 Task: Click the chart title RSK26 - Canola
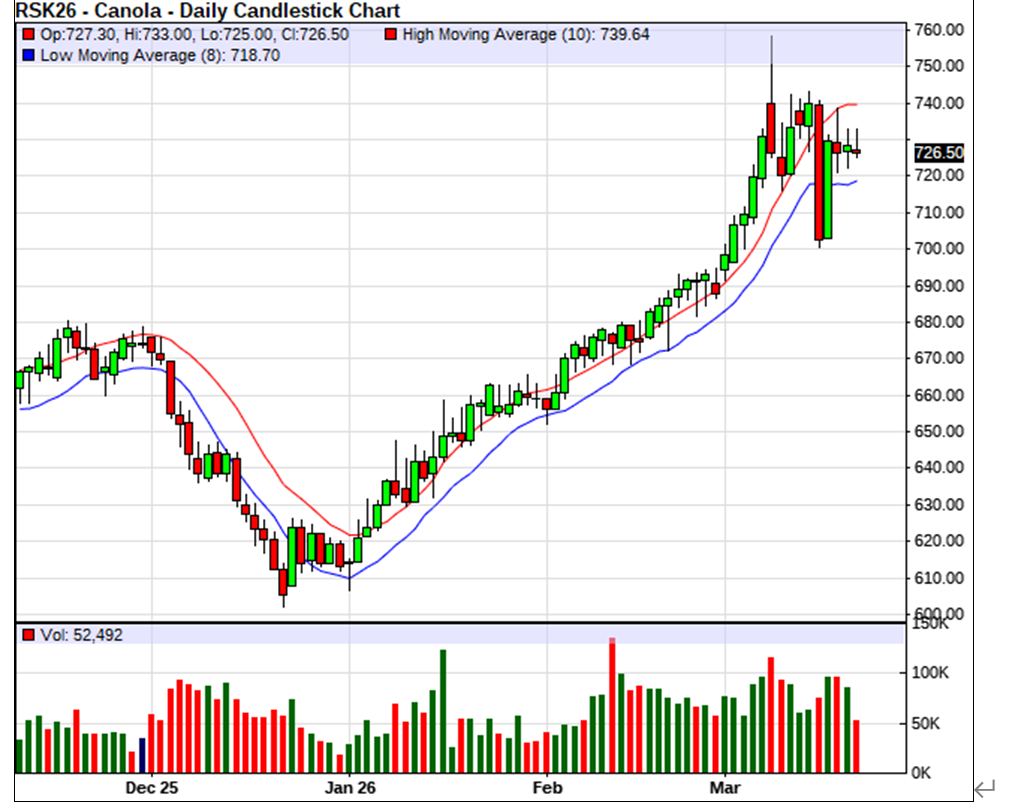pyautogui.click(x=200, y=11)
